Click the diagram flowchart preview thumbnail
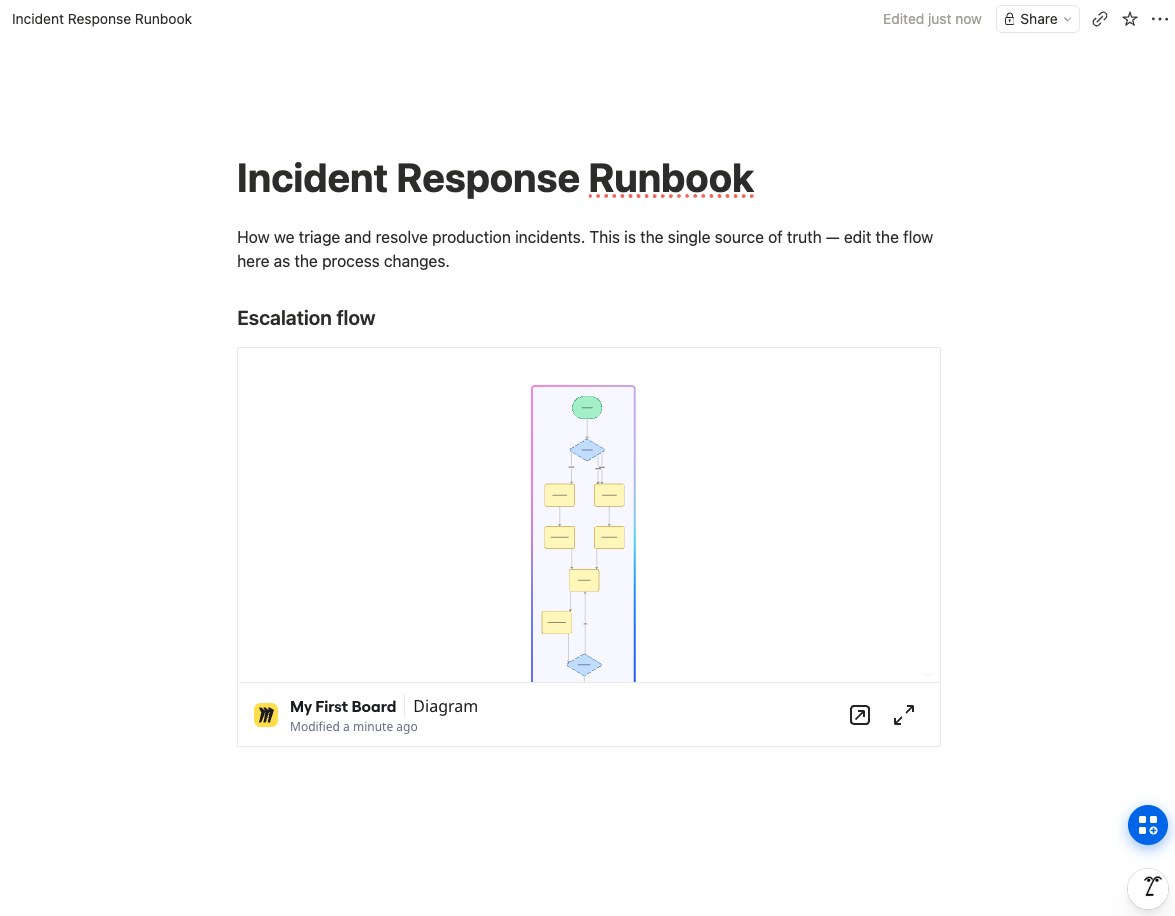1175x916 pixels. (584, 534)
